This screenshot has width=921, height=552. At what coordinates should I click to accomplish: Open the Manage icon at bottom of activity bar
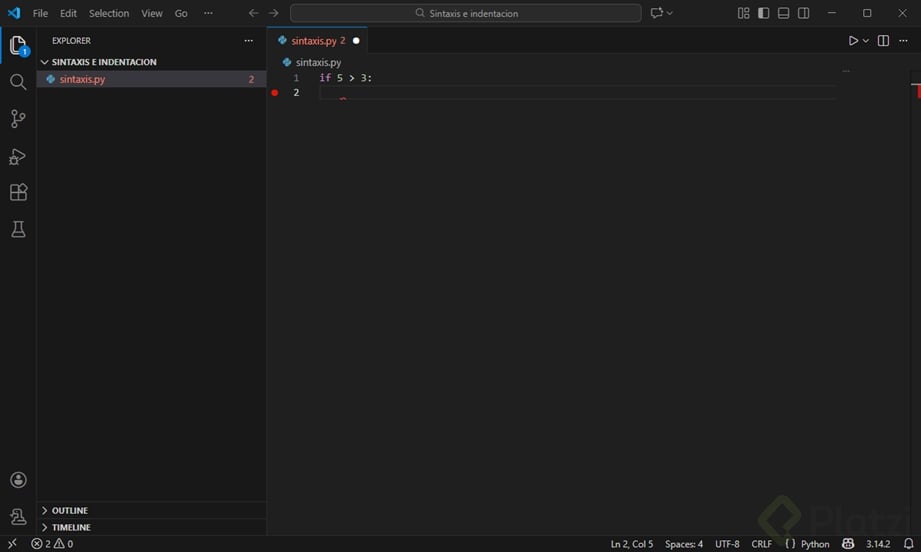pyautogui.click(x=18, y=516)
